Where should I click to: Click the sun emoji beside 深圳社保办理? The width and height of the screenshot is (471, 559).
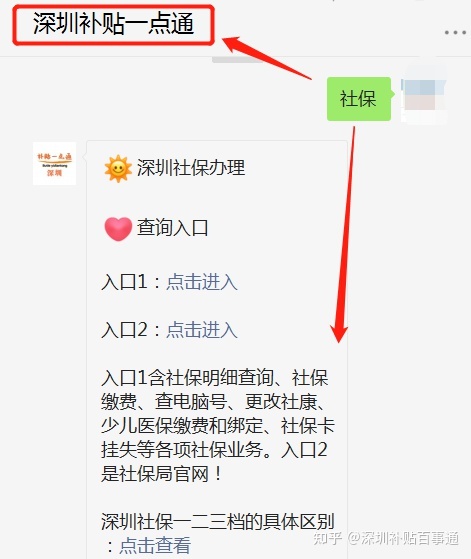point(118,168)
